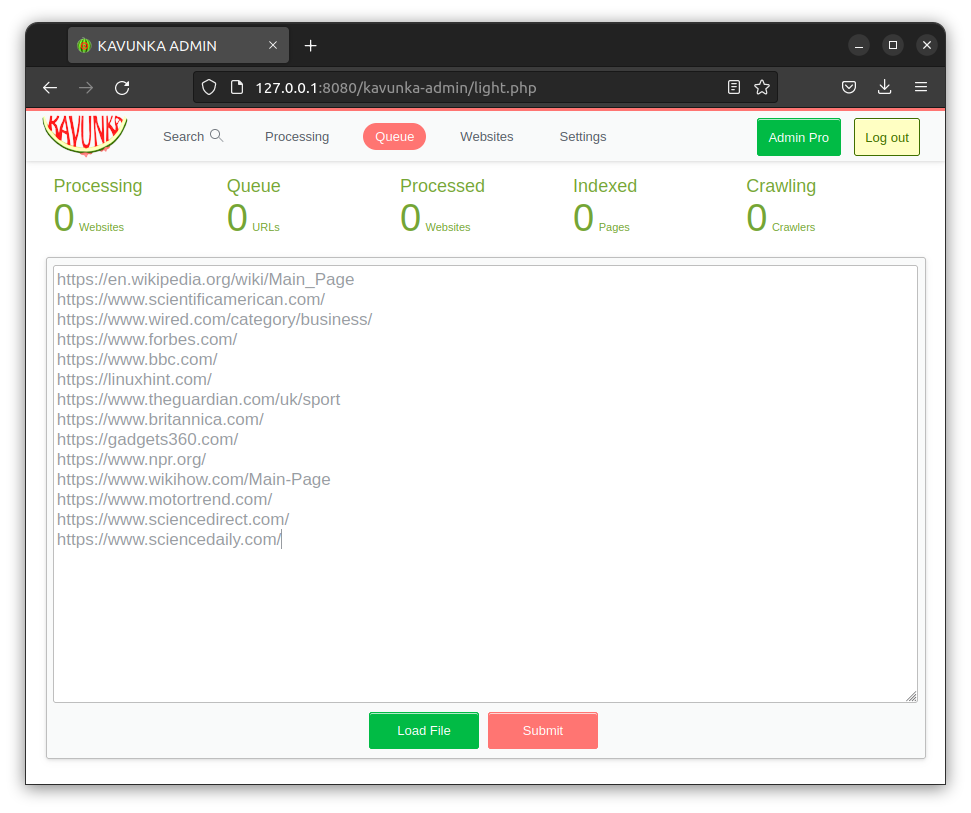This screenshot has height=813, width=971.
Task: Go to the Websites section
Action: tap(487, 137)
